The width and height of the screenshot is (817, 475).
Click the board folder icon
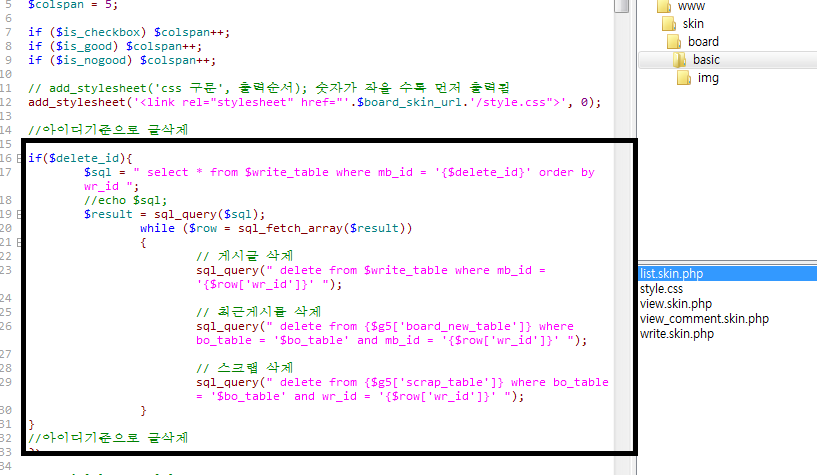pos(674,41)
